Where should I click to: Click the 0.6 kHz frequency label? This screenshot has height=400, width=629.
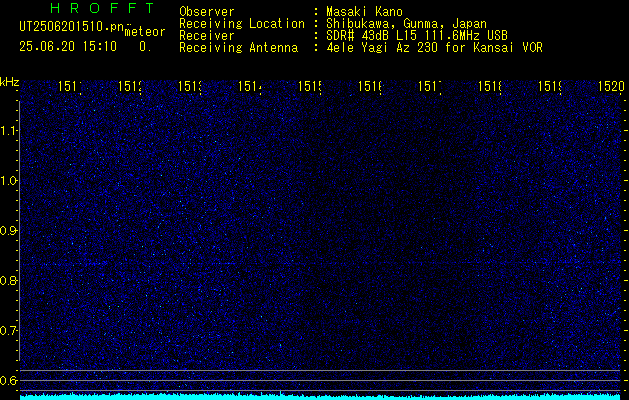click(8, 380)
